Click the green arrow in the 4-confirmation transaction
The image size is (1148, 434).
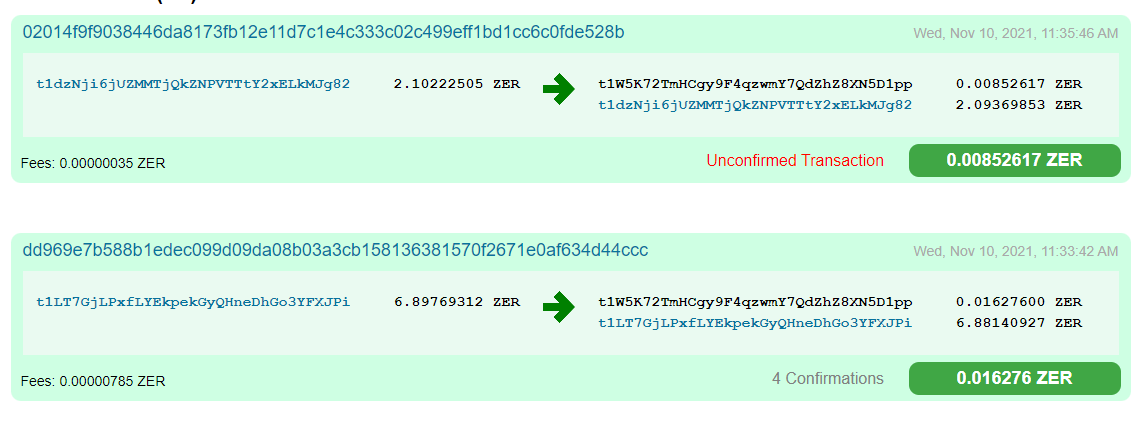coord(558,309)
